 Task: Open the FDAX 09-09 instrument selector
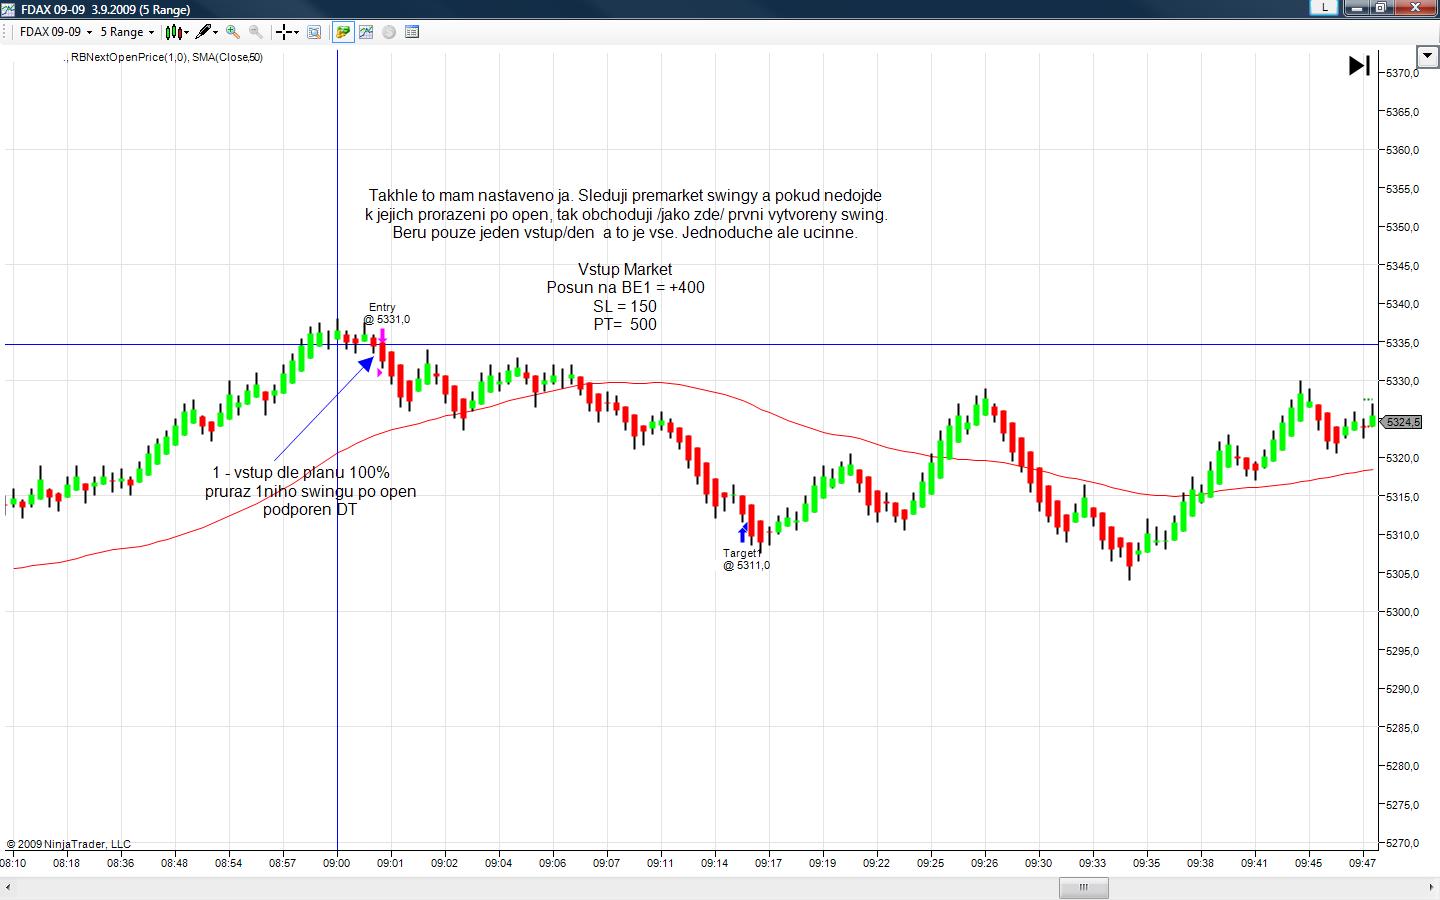56,32
